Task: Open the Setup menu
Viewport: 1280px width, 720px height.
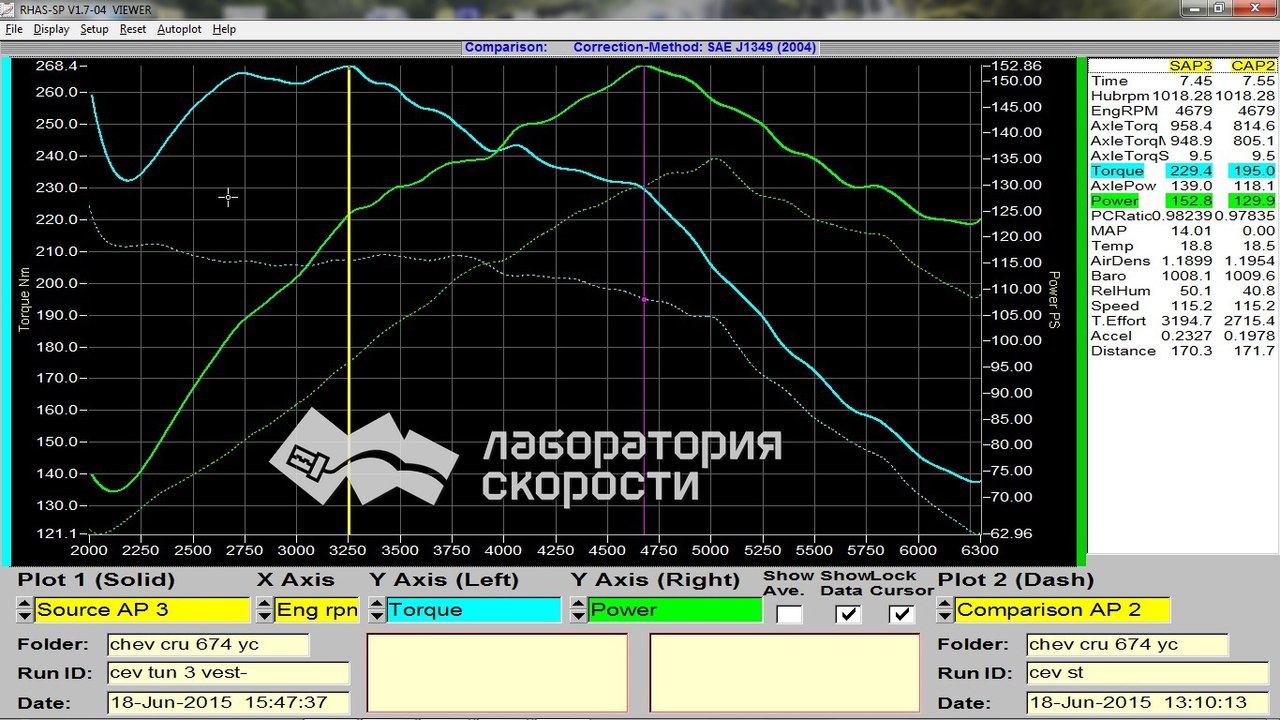Action: [94, 29]
